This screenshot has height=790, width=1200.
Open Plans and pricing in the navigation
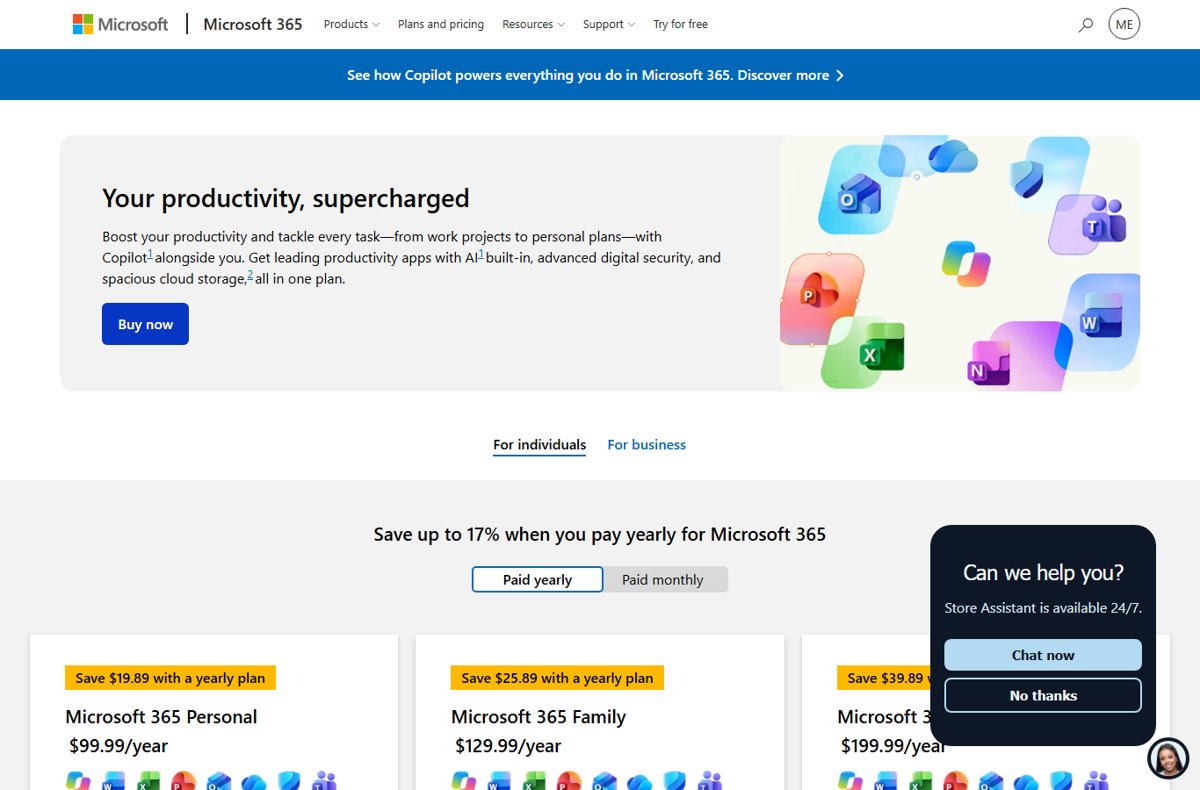(x=441, y=24)
